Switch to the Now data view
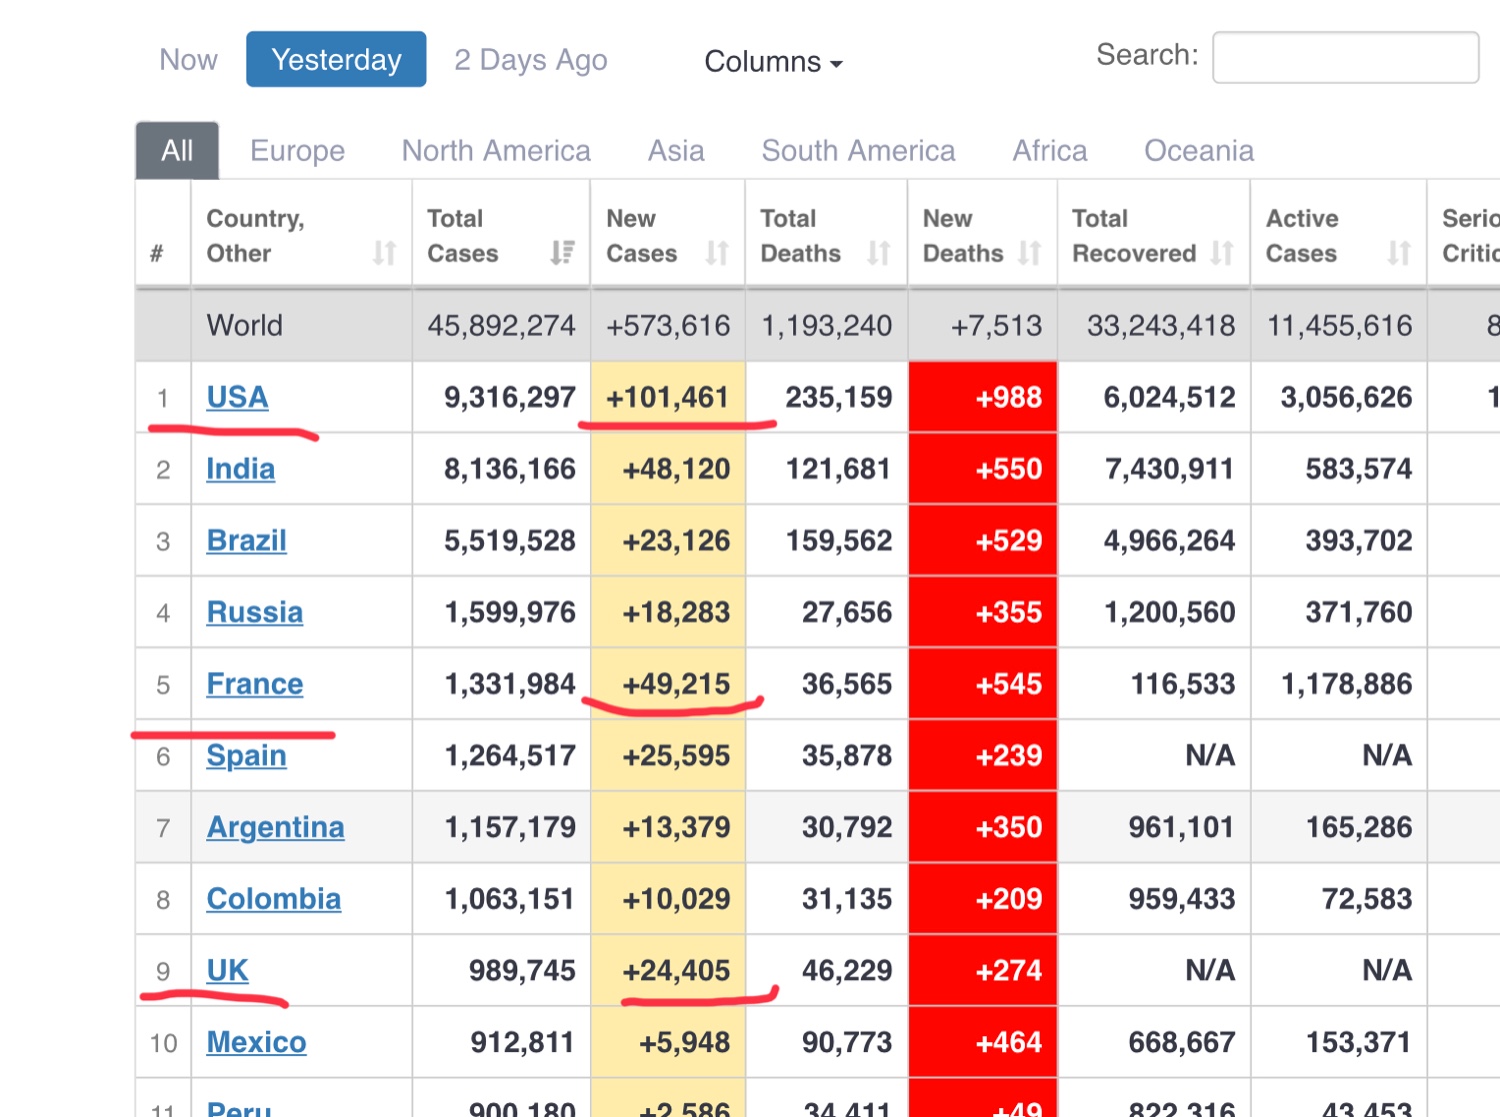1500x1117 pixels. 188,60
